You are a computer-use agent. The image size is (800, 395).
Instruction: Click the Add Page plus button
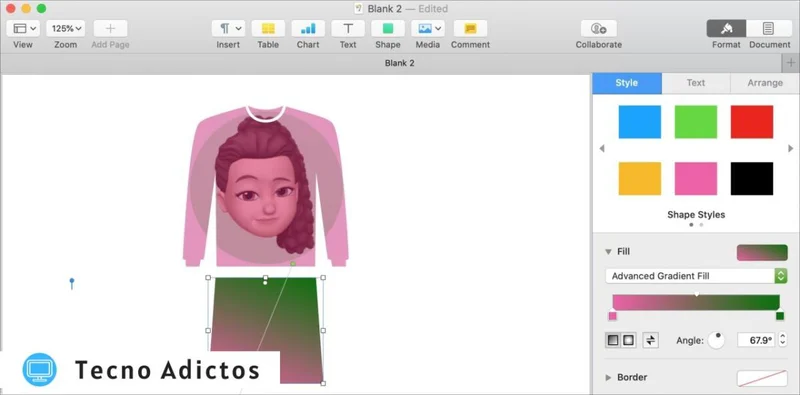(110, 29)
